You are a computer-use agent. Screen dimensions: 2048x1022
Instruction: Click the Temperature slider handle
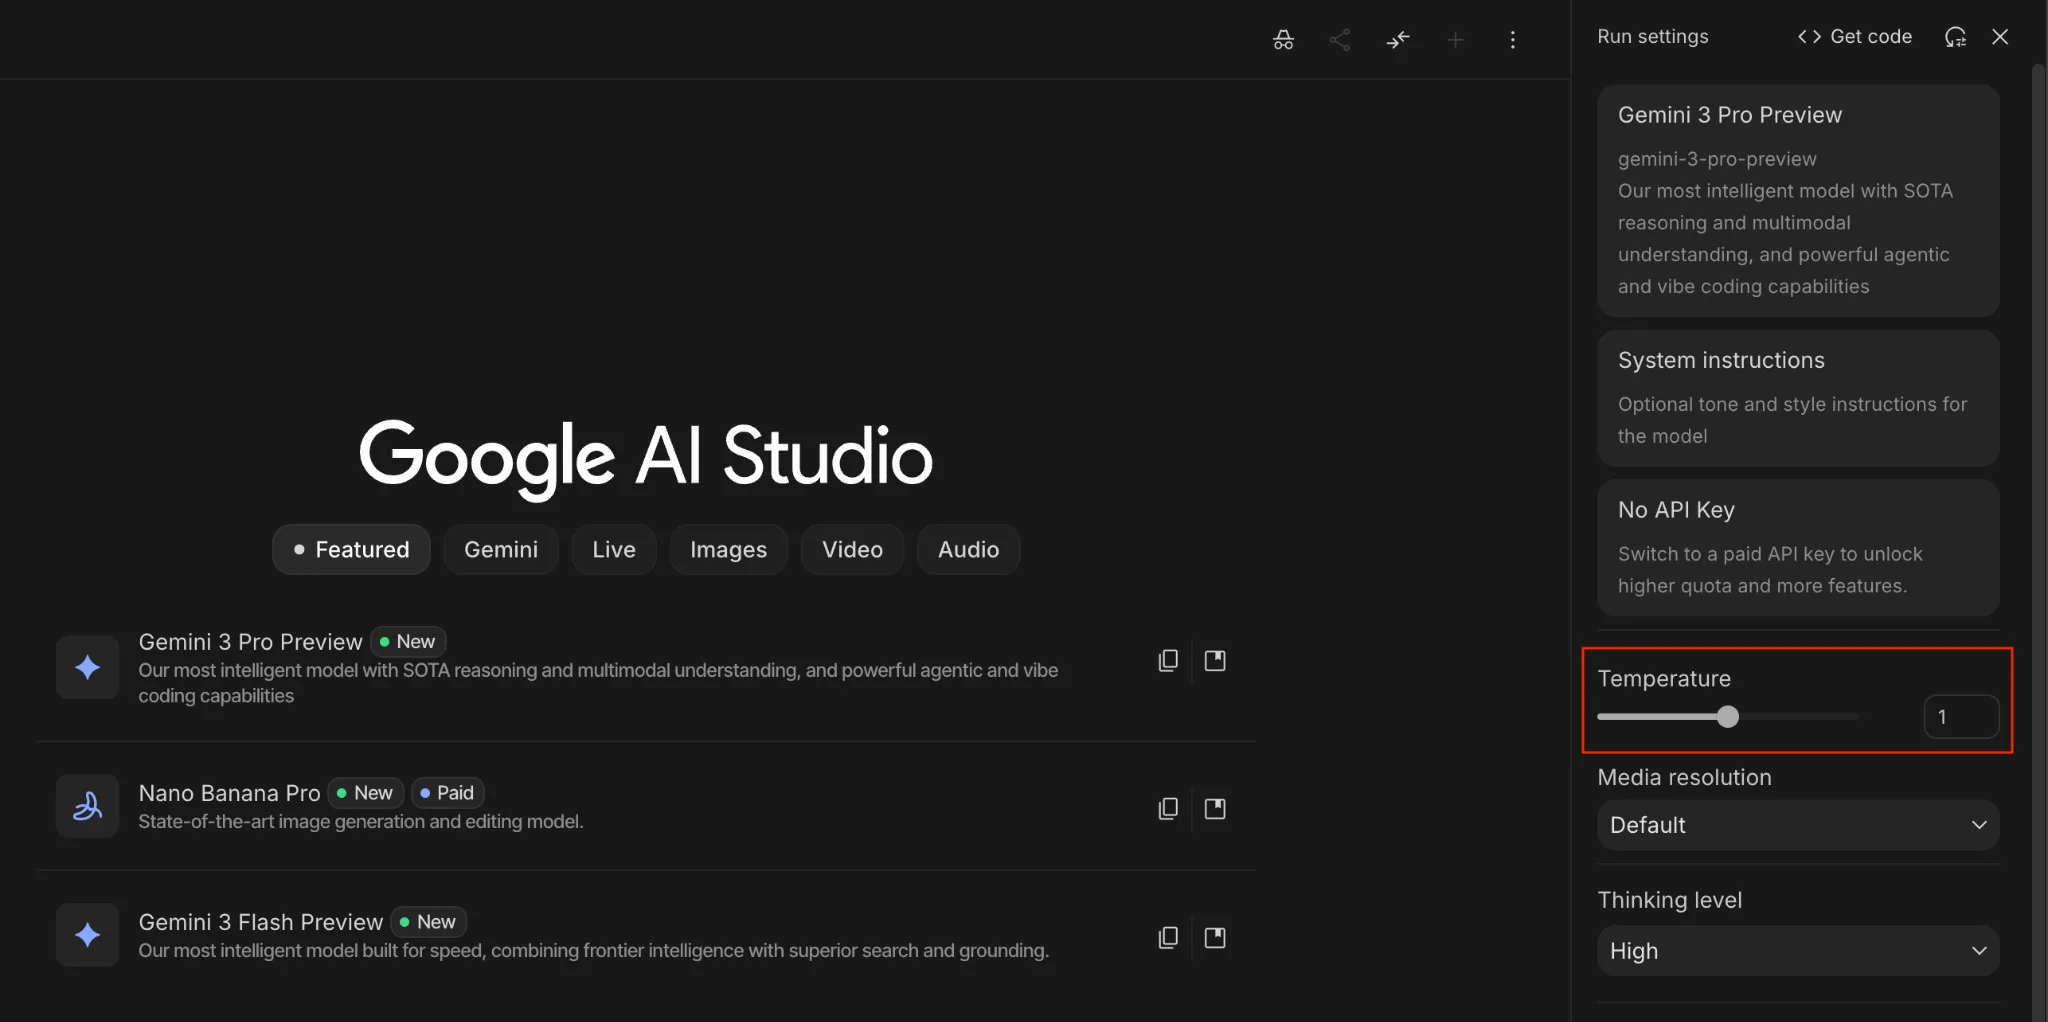tap(1727, 717)
